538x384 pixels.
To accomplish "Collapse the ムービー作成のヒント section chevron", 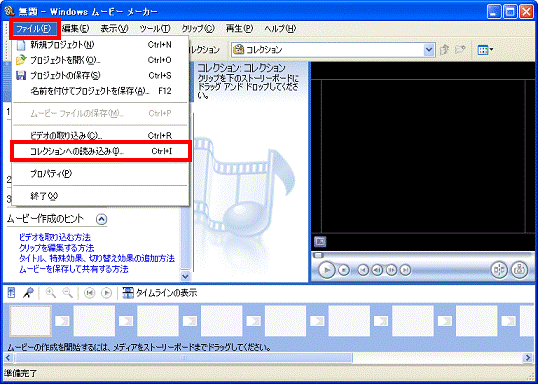I will (102, 219).
